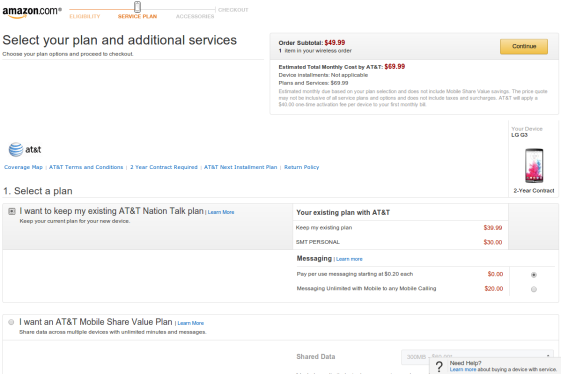
Task: Click the question mark help icon
Action: pos(439,366)
